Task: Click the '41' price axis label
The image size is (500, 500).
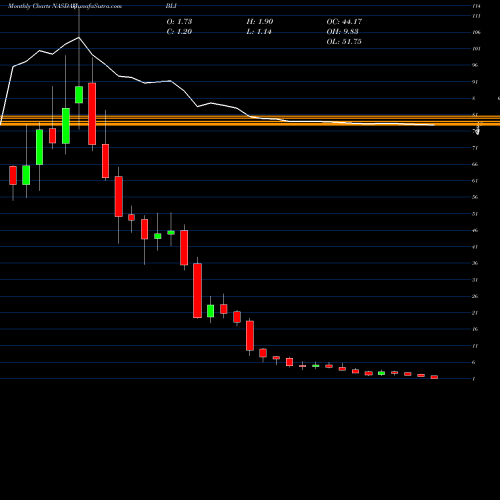Action: click(475, 247)
